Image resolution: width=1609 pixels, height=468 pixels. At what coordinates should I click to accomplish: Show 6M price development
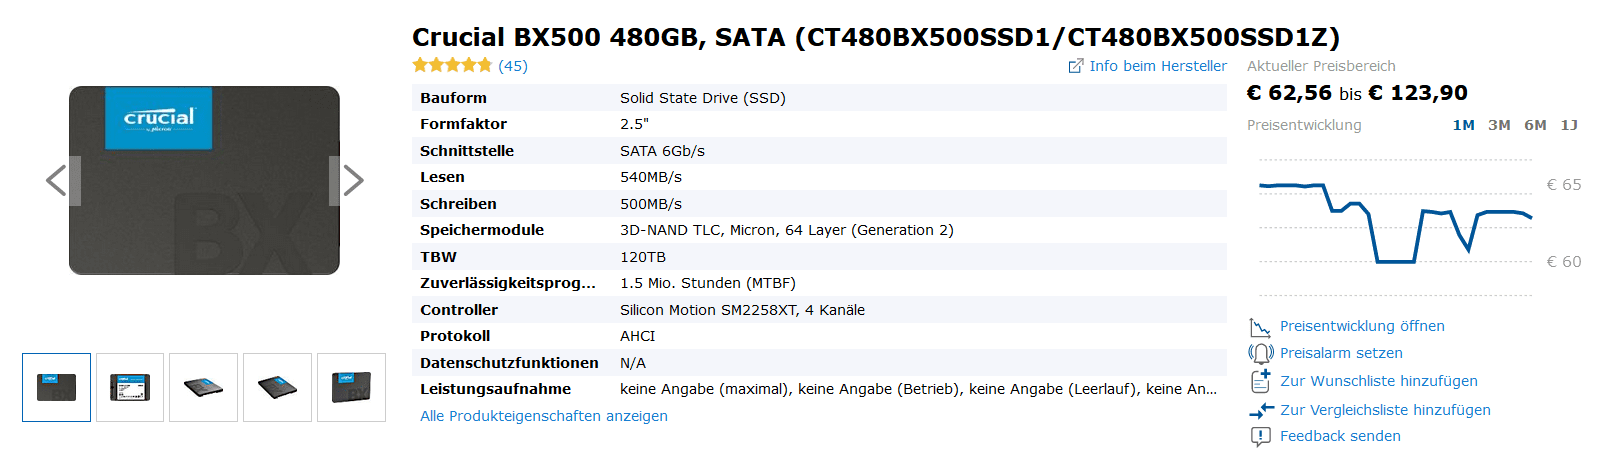click(x=1535, y=125)
